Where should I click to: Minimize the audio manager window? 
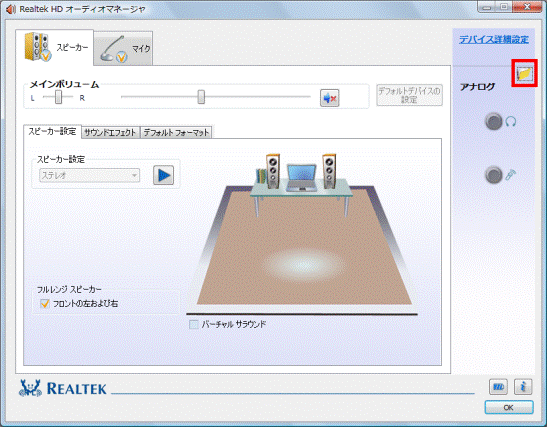(487, 7)
